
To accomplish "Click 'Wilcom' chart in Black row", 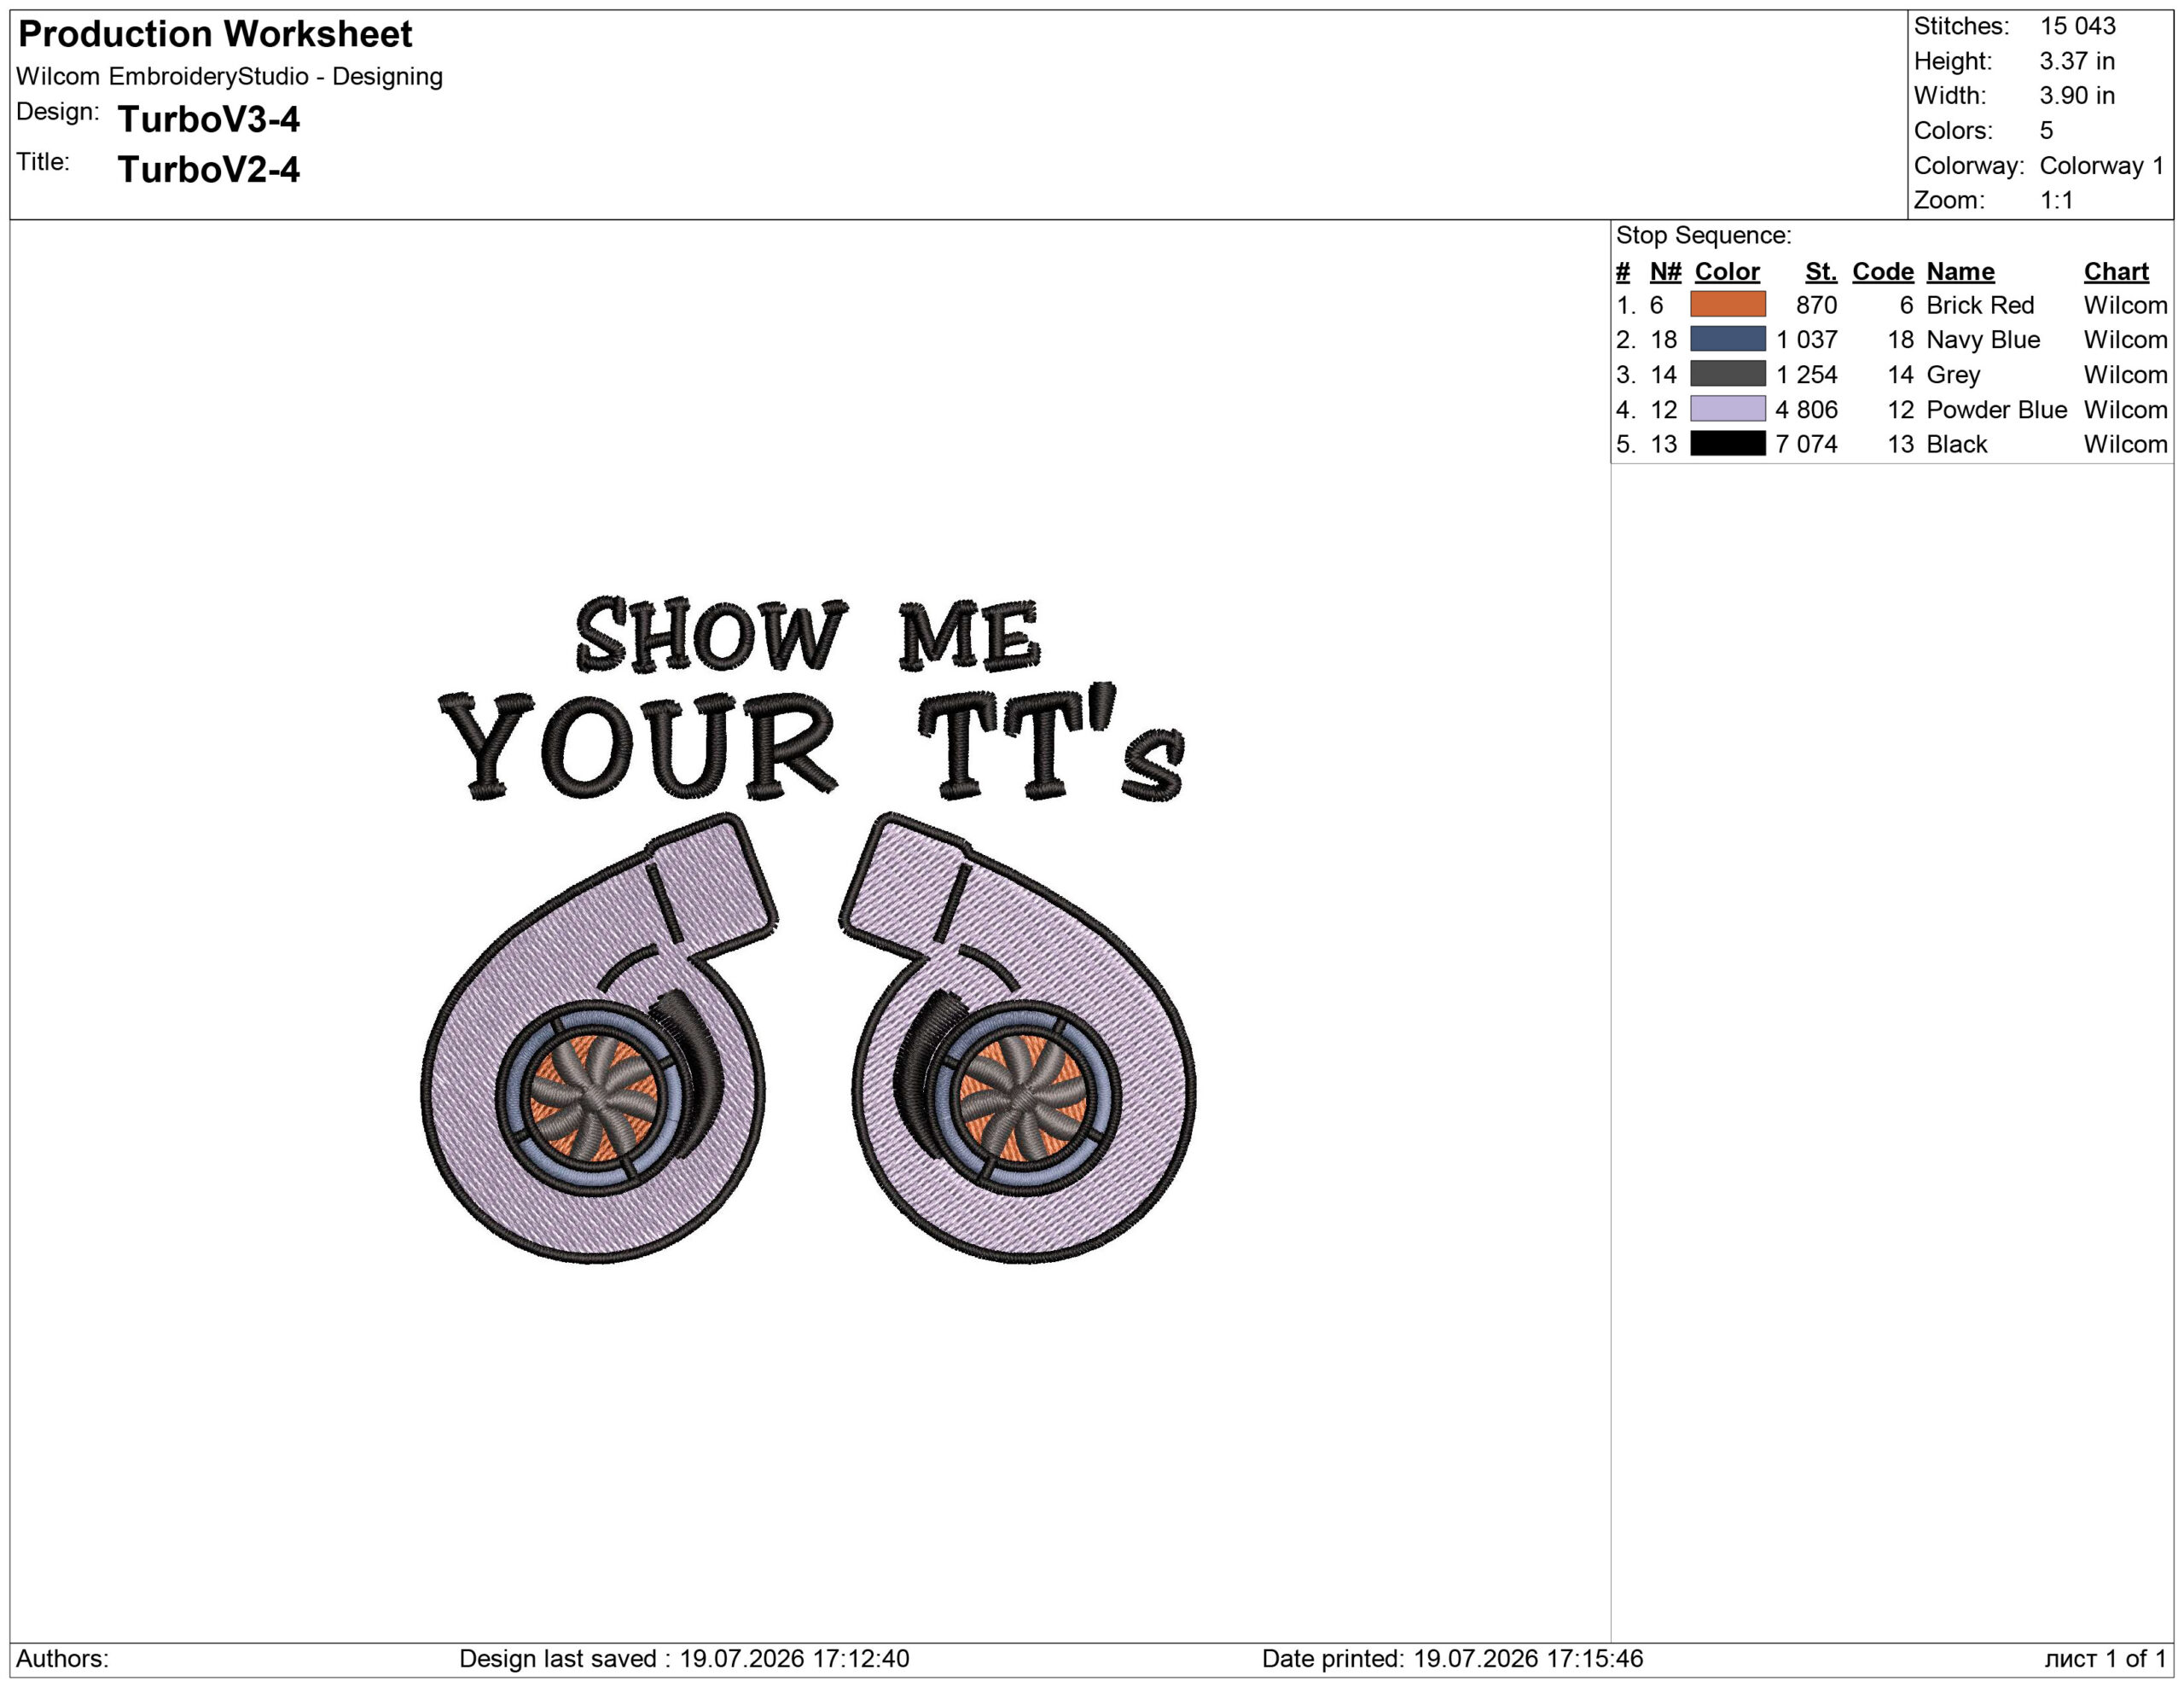I will tap(2125, 444).
